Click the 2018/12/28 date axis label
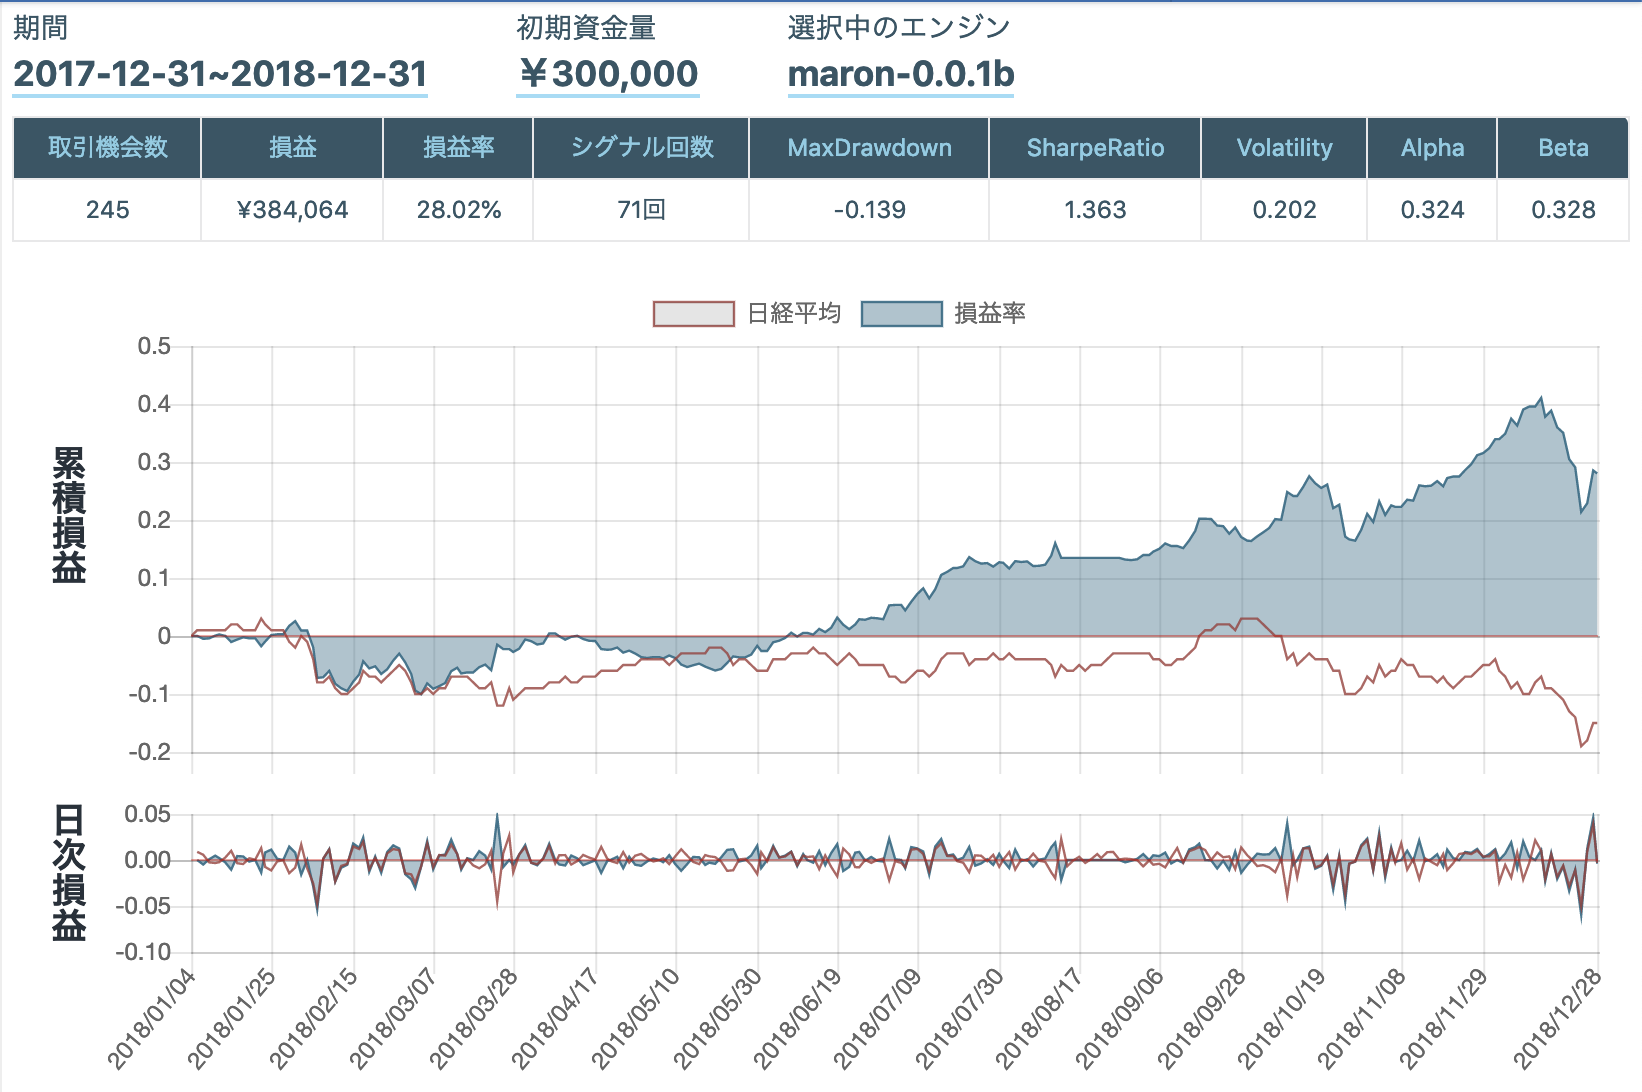The width and height of the screenshot is (1642, 1092). pyautogui.click(x=1558, y=1018)
